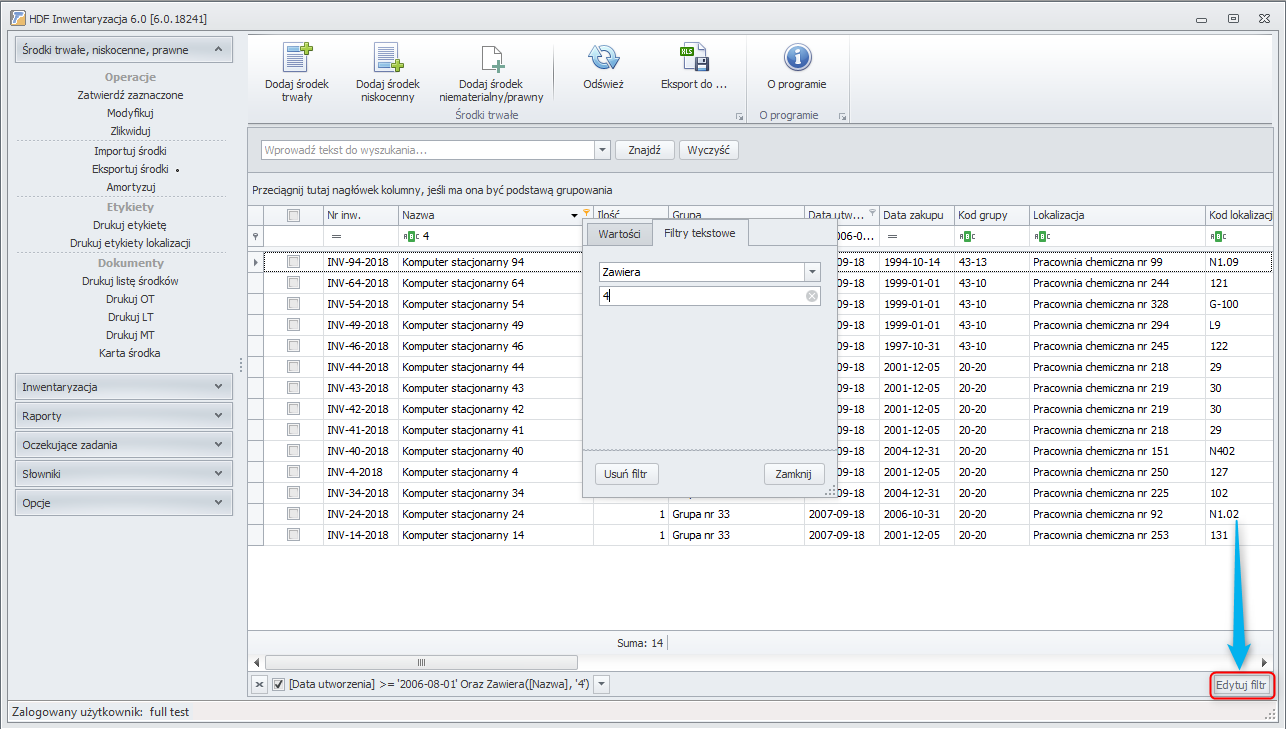Expand the Inwentaryzacja sidebar section
The width and height of the screenshot is (1286, 729).
click(x=124, y=386)
